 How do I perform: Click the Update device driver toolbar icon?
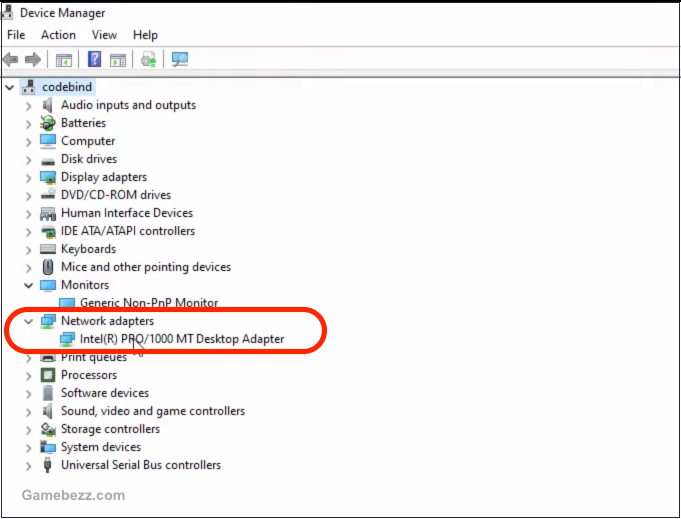(x=149, y=60)
